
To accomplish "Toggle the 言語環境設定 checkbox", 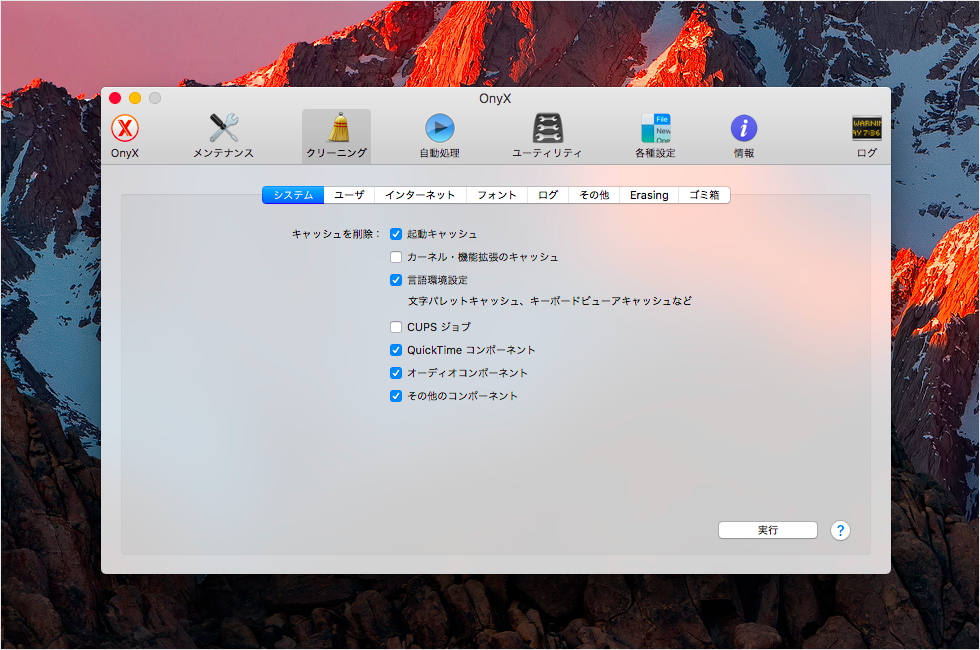I will [x=396, y=280].
